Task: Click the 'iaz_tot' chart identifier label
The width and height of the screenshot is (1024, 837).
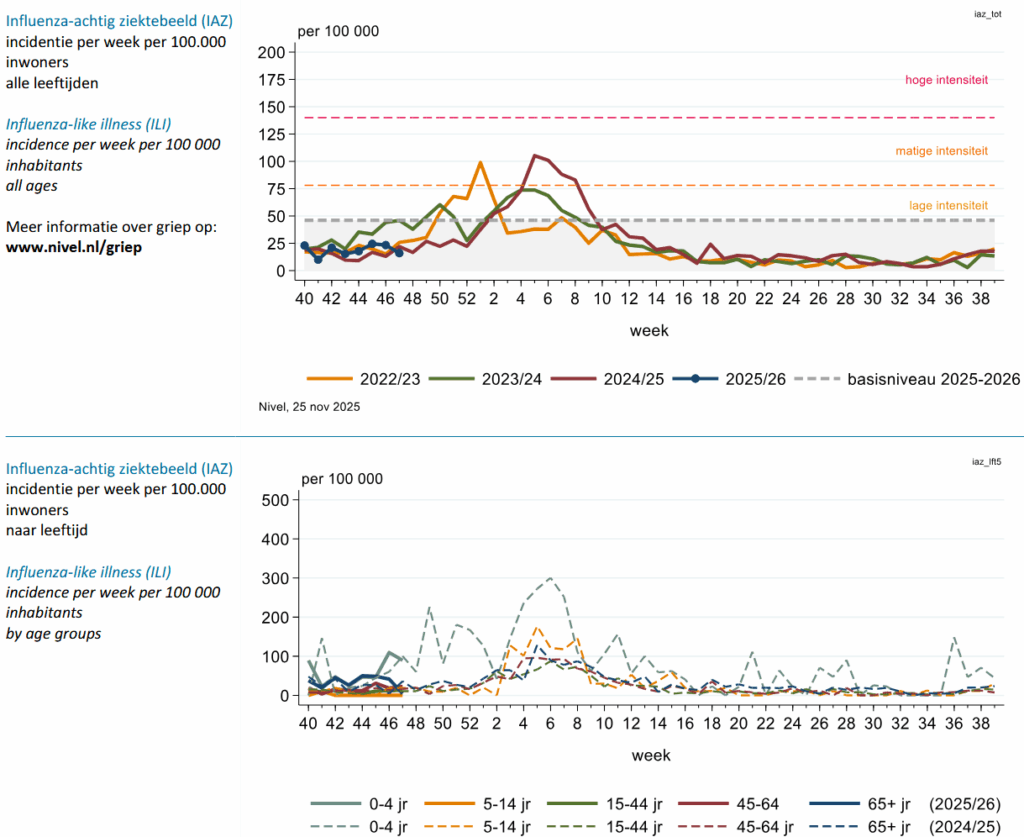Action: pos(985,14)
